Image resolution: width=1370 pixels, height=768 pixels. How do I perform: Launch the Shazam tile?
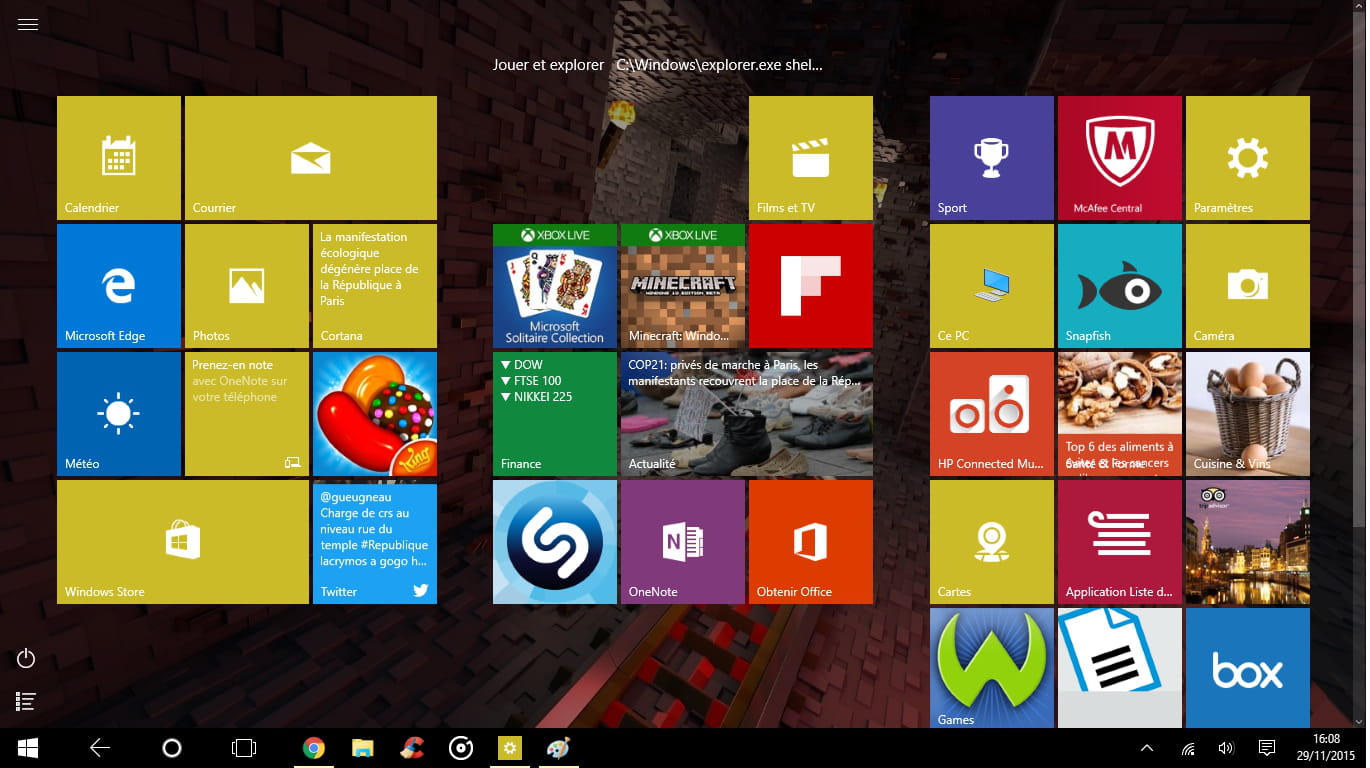tap(555, 542)
